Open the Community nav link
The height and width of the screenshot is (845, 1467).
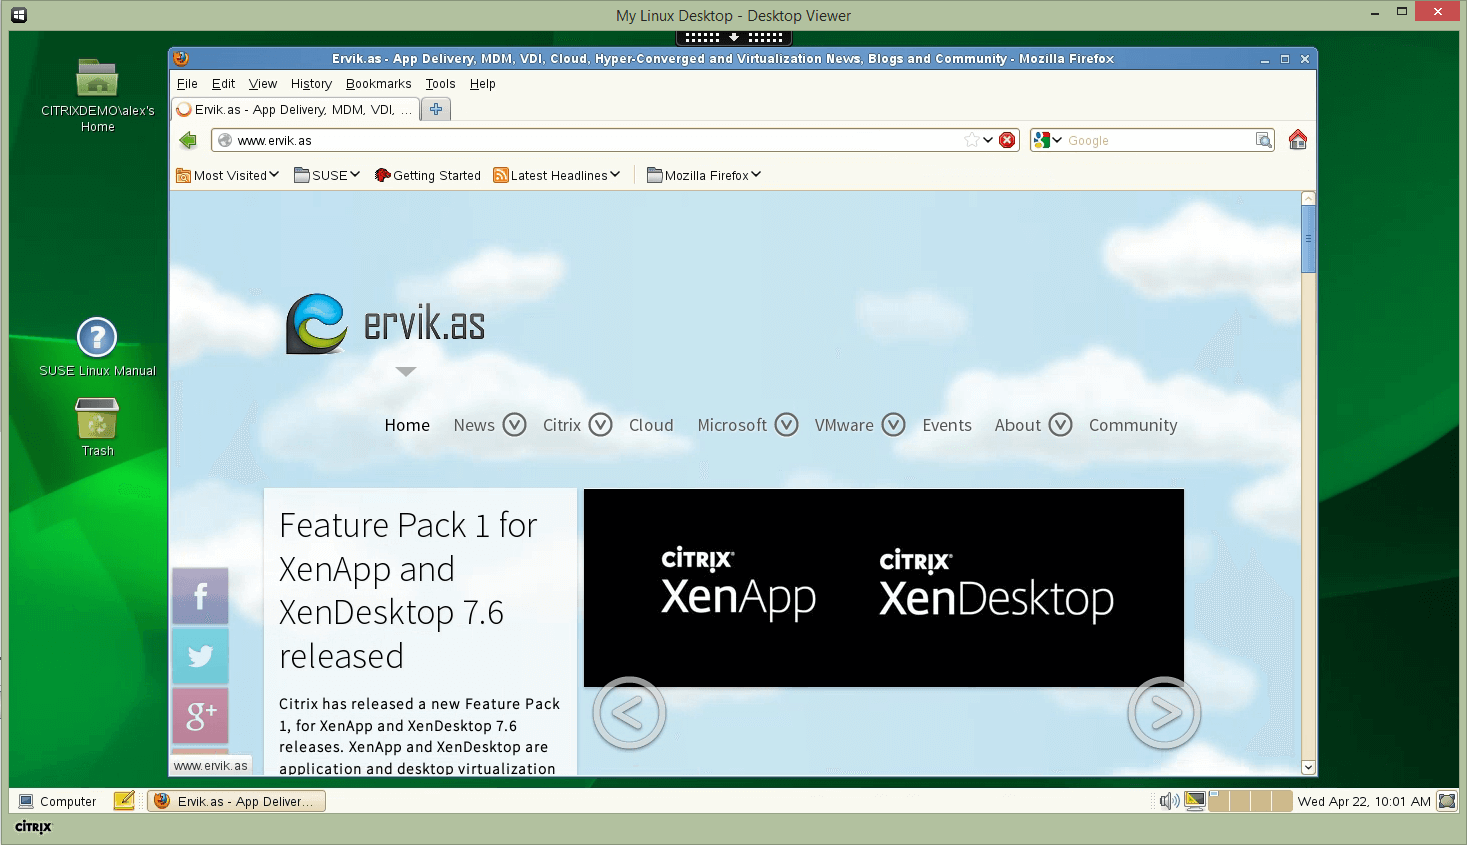[1133, 425]
